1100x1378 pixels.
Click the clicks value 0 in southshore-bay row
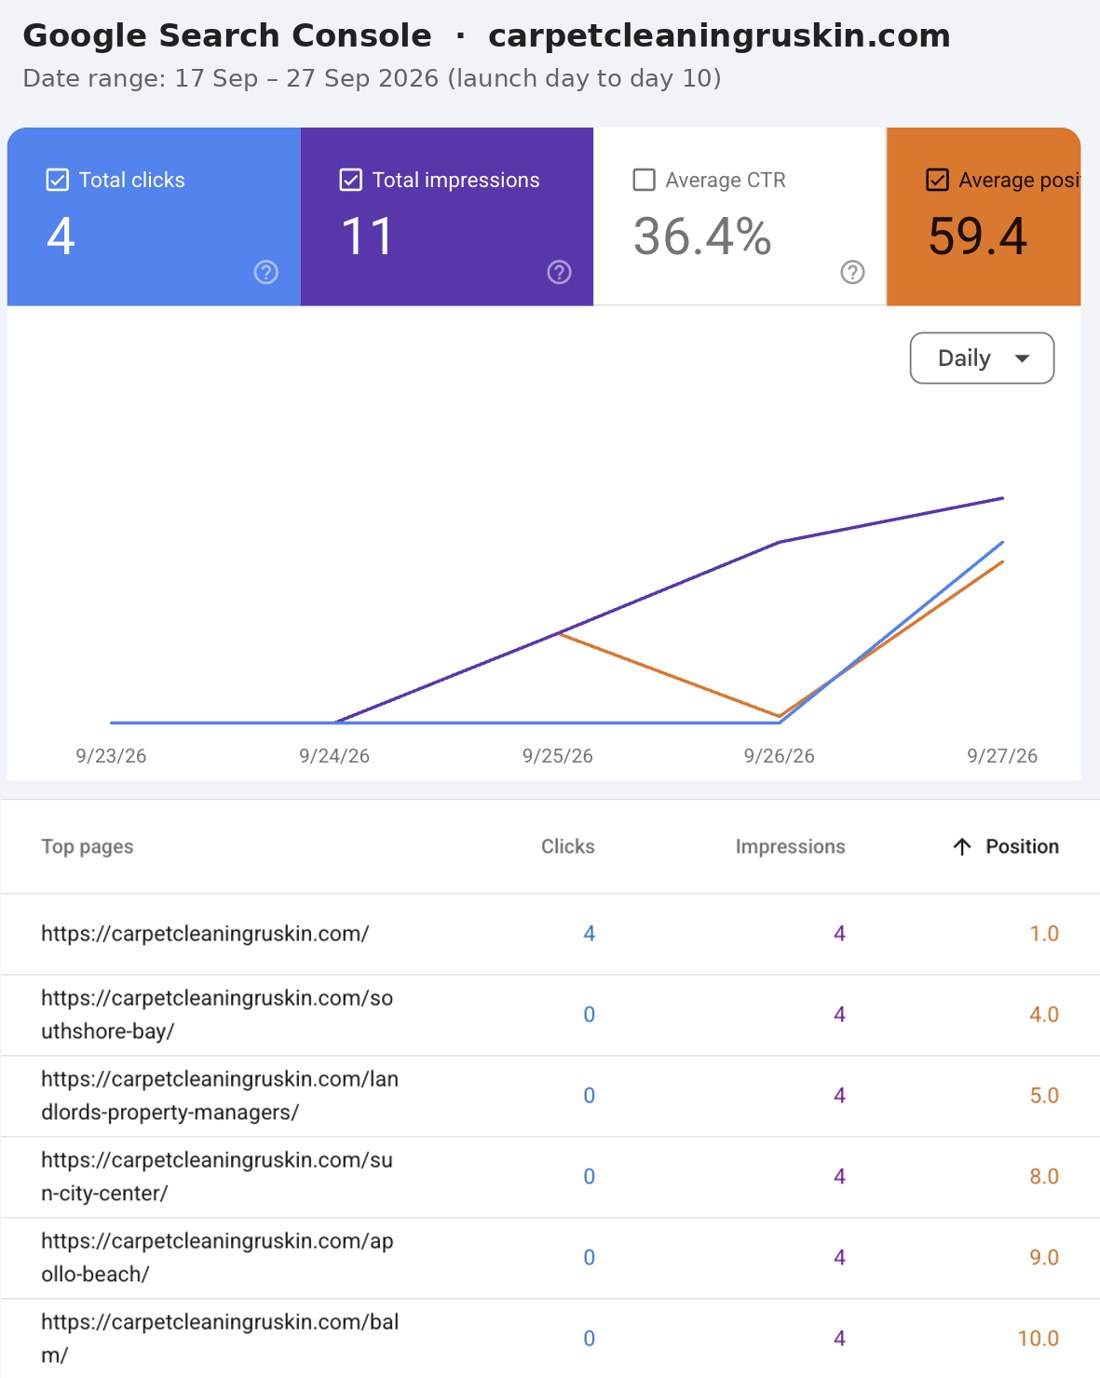589,1015
